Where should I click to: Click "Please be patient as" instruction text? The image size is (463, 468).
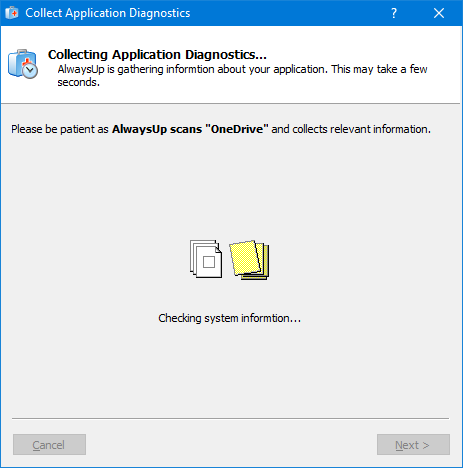tap(60, 129)
